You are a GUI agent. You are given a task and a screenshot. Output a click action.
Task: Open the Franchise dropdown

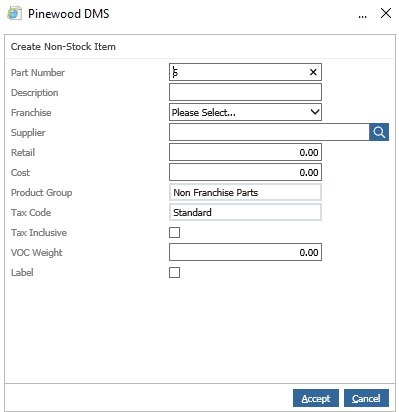pos(245,112)
